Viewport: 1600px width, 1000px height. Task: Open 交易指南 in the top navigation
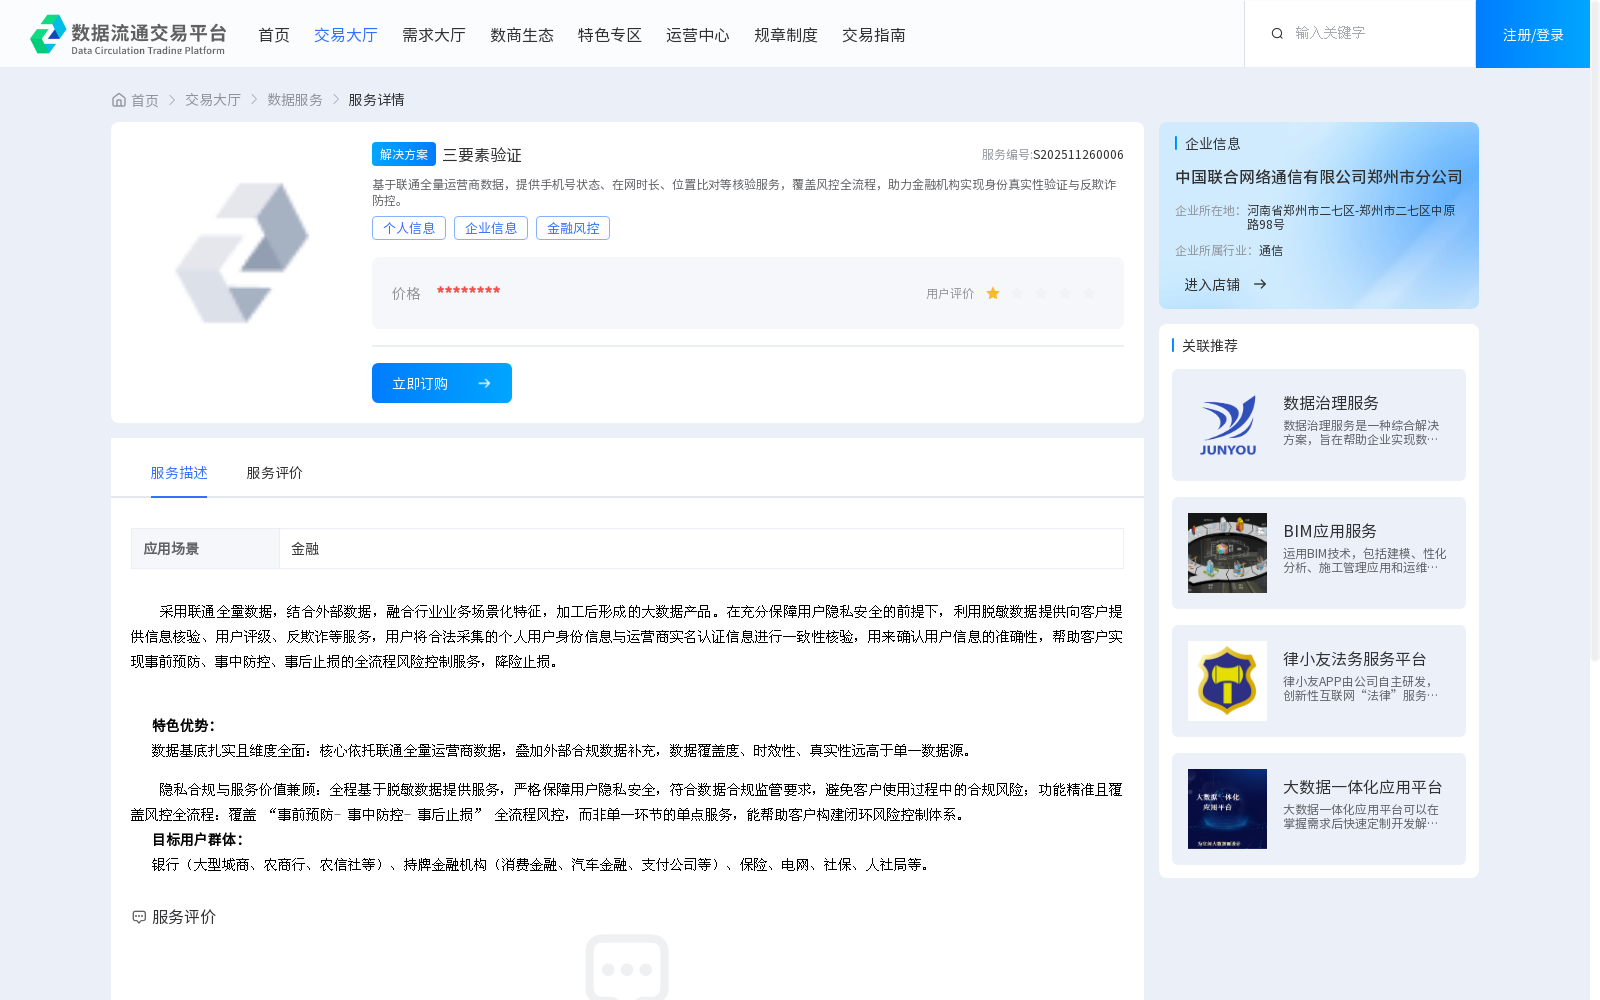tap(874, 35)
